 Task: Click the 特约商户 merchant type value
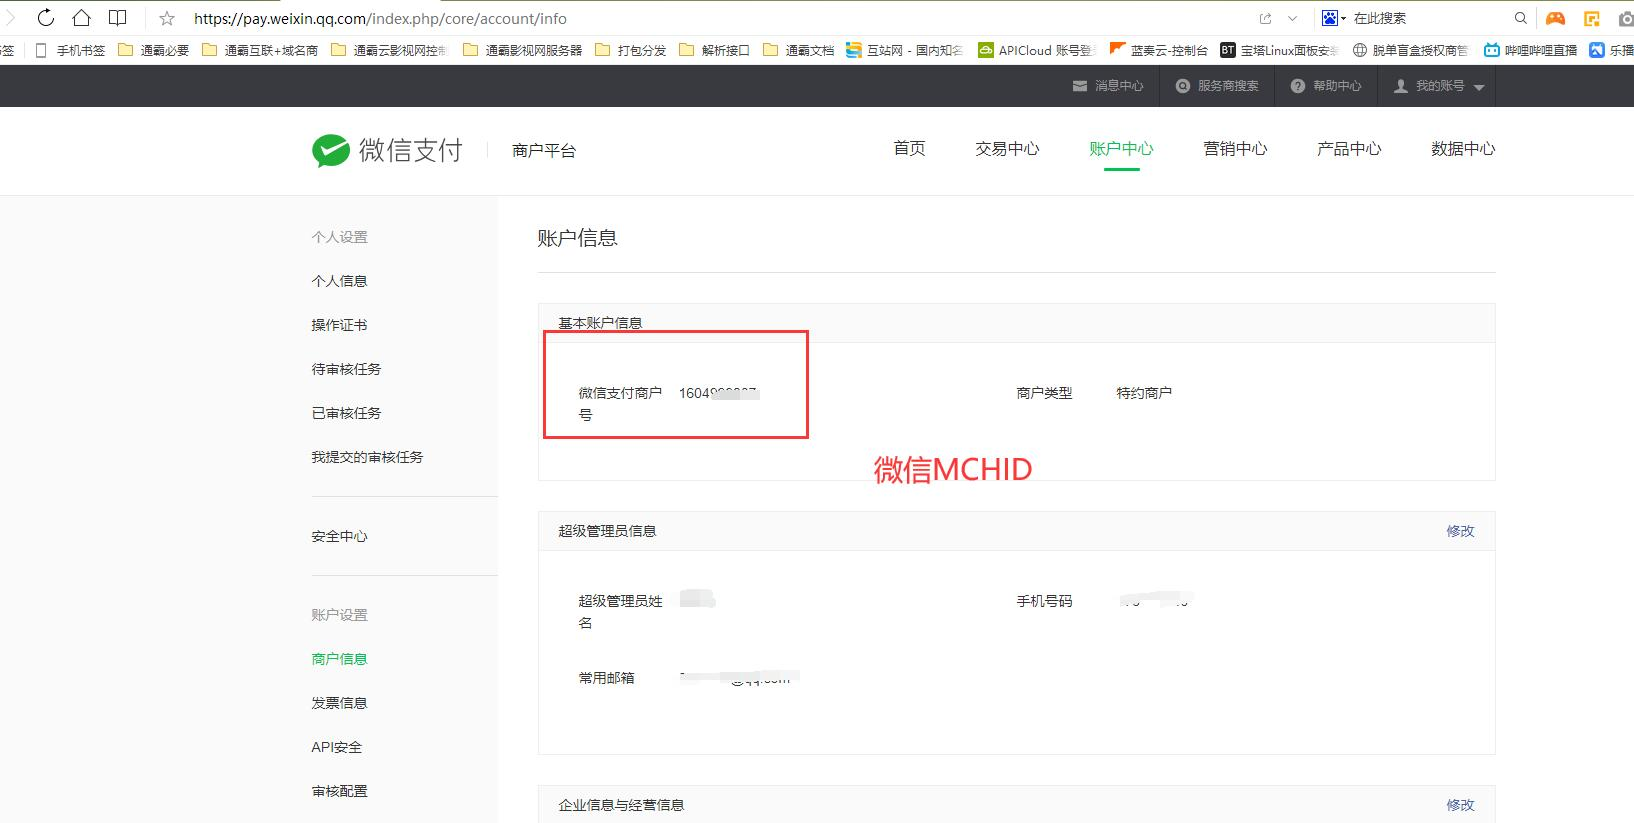(1144, 393)
